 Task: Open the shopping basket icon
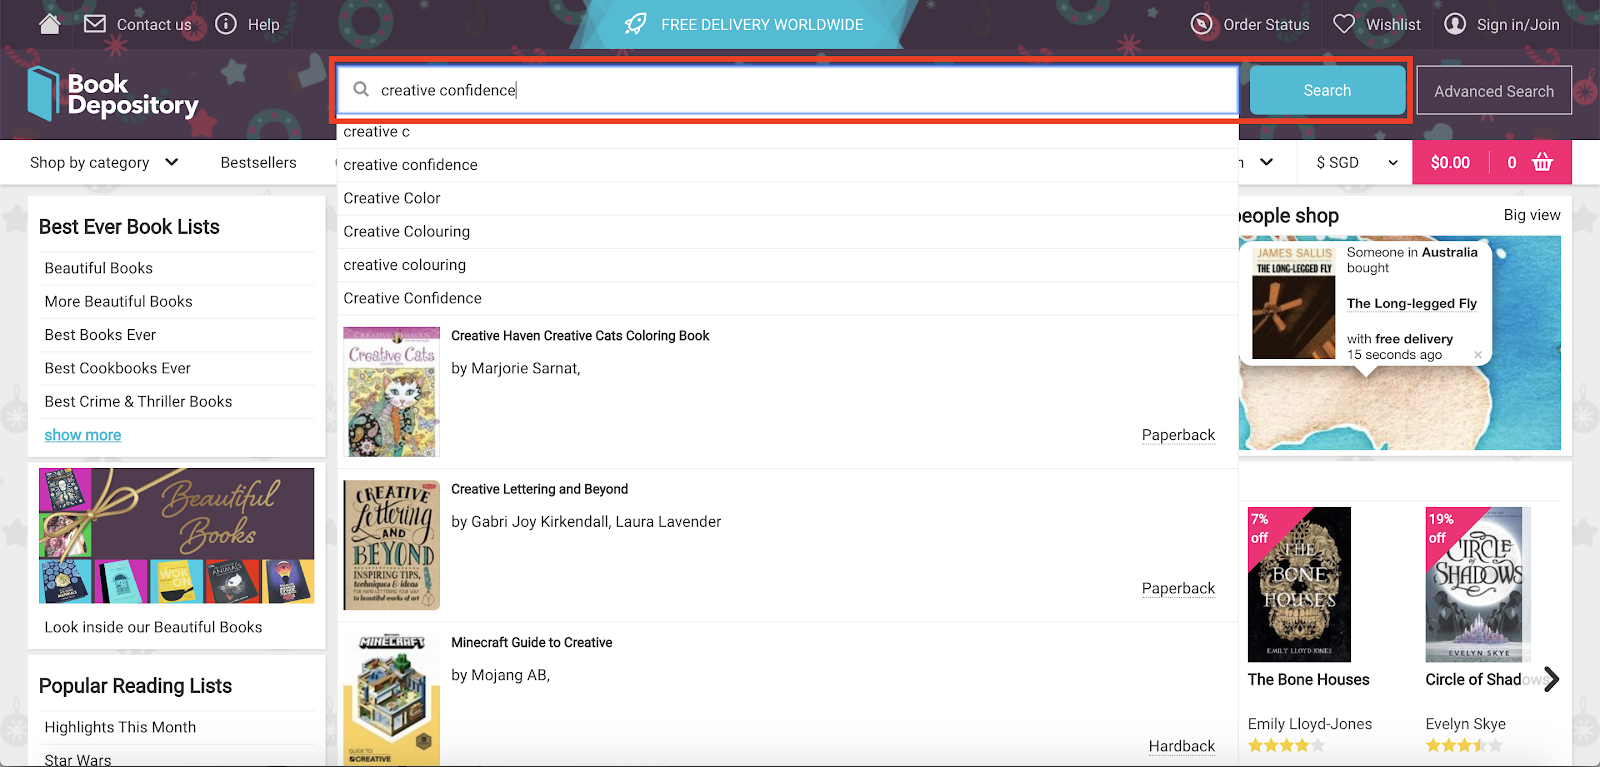click(1542, 162)
